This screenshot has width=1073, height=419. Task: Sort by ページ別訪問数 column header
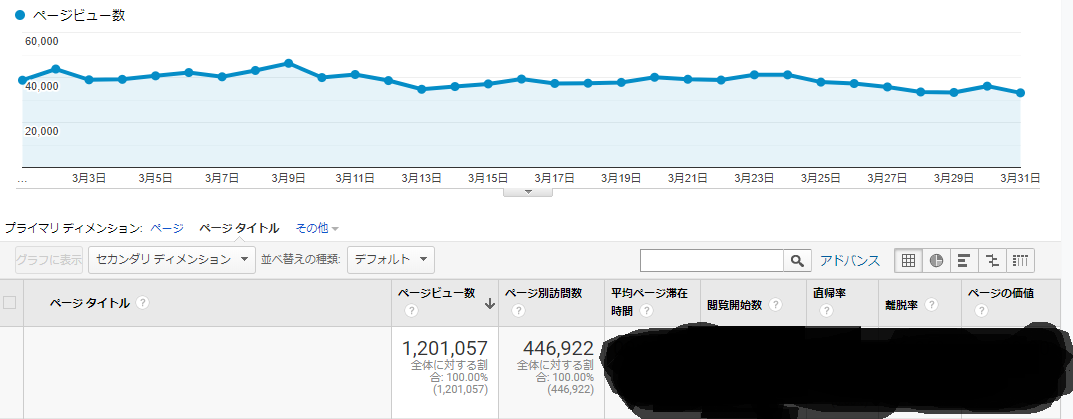[543, 293]
